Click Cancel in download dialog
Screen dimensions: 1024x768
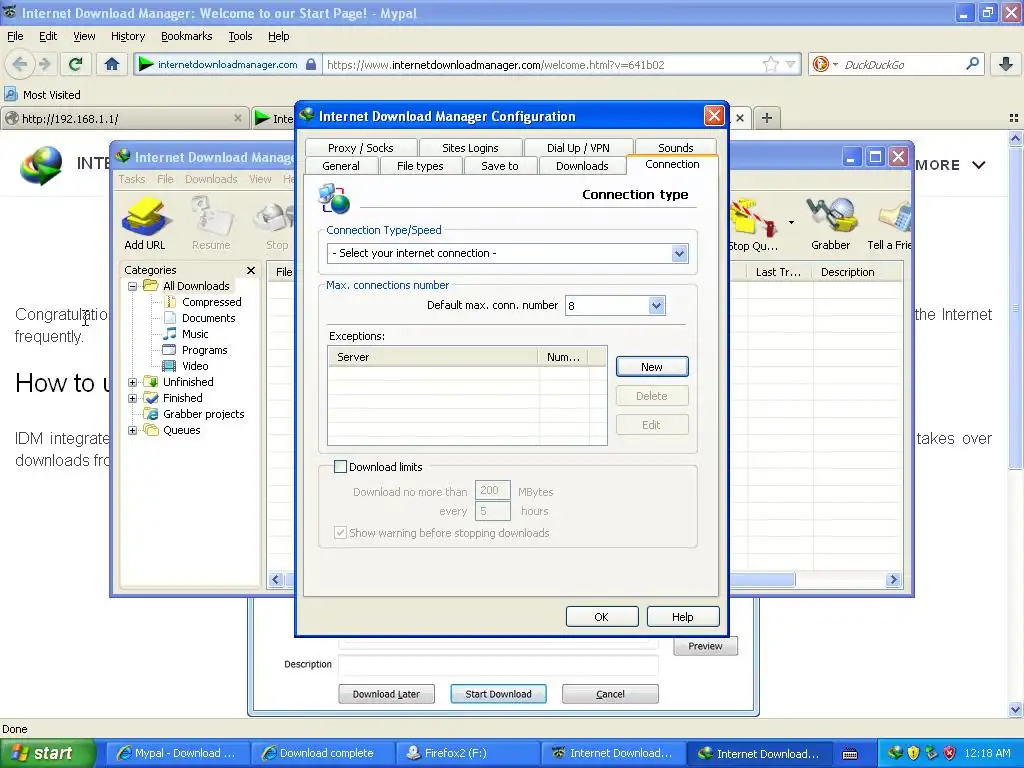(610, 694)
